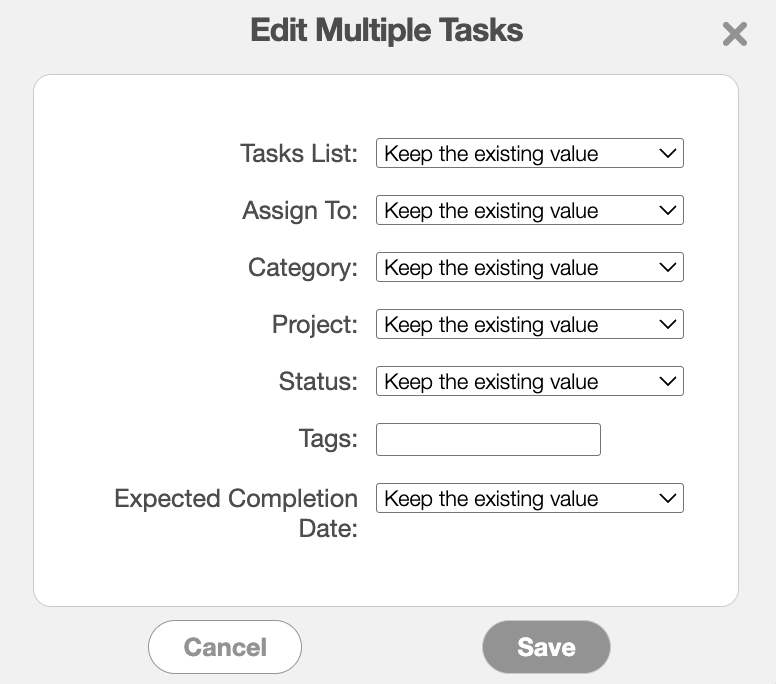The width and height of the screenshot is (776, 684).
Task: Click the chevron arrow on Assign To
Action: tap(668, 210)
